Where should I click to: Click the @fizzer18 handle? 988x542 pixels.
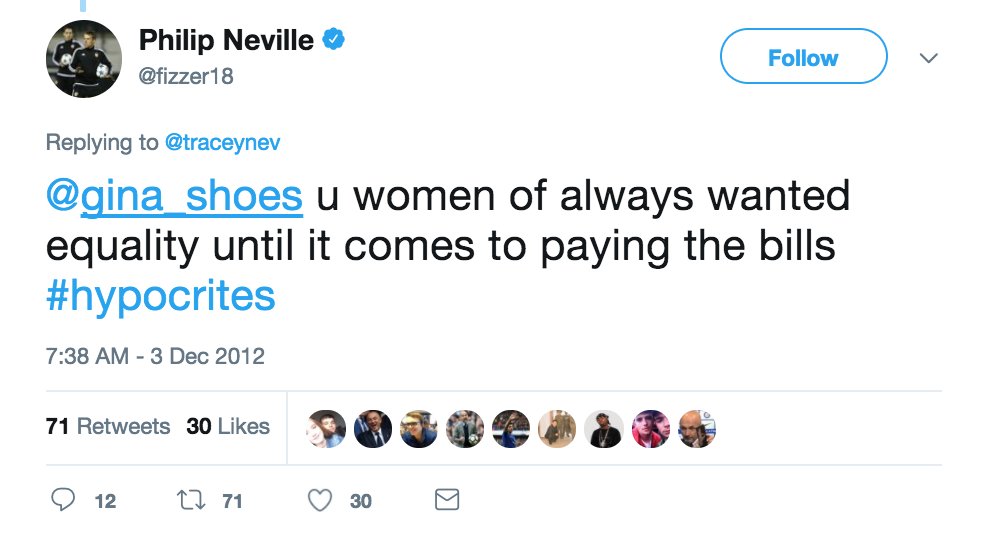coord(186,75)
